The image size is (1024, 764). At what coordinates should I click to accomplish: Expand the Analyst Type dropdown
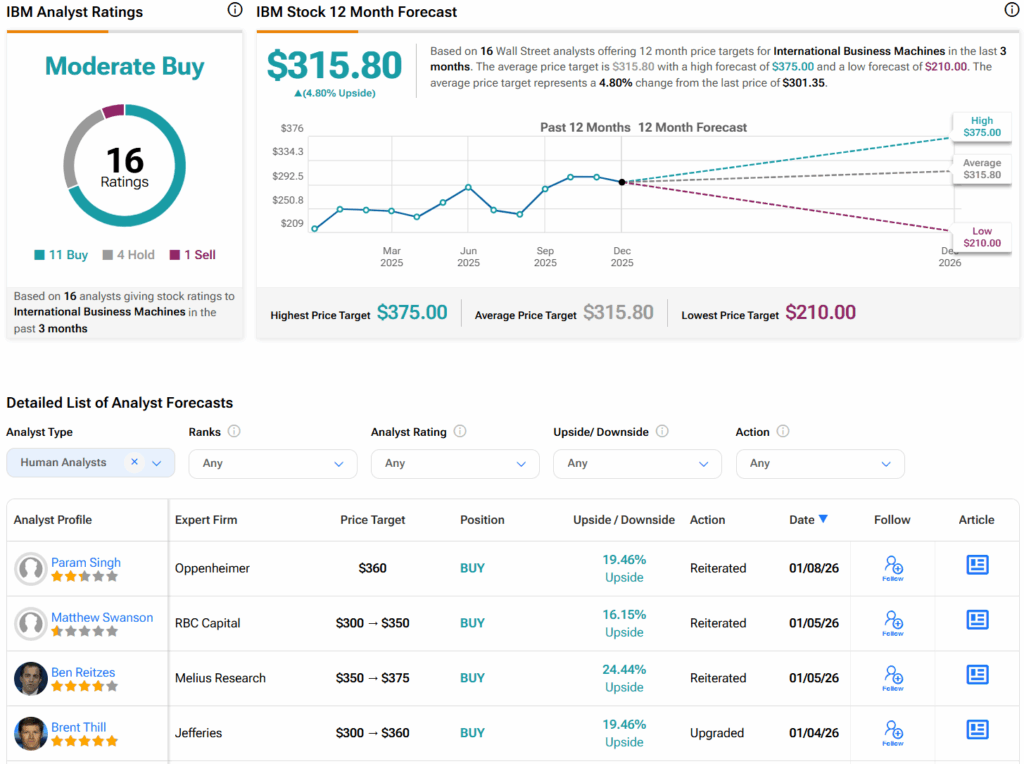pos(157,463)
